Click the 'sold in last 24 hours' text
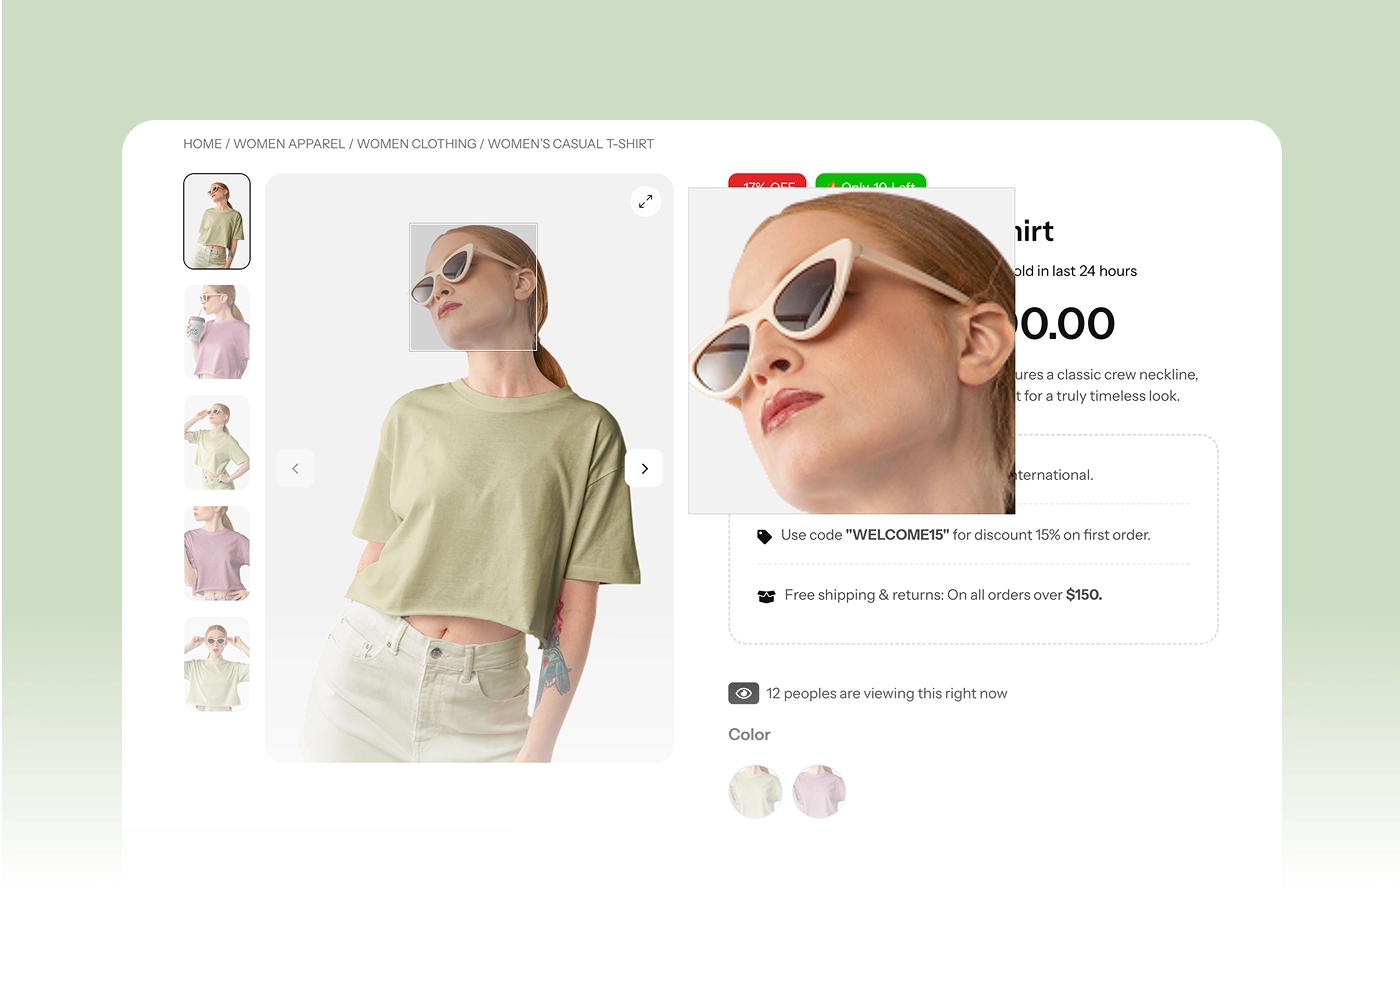The image size is (1400, 1004). [x=1075, y=271]
